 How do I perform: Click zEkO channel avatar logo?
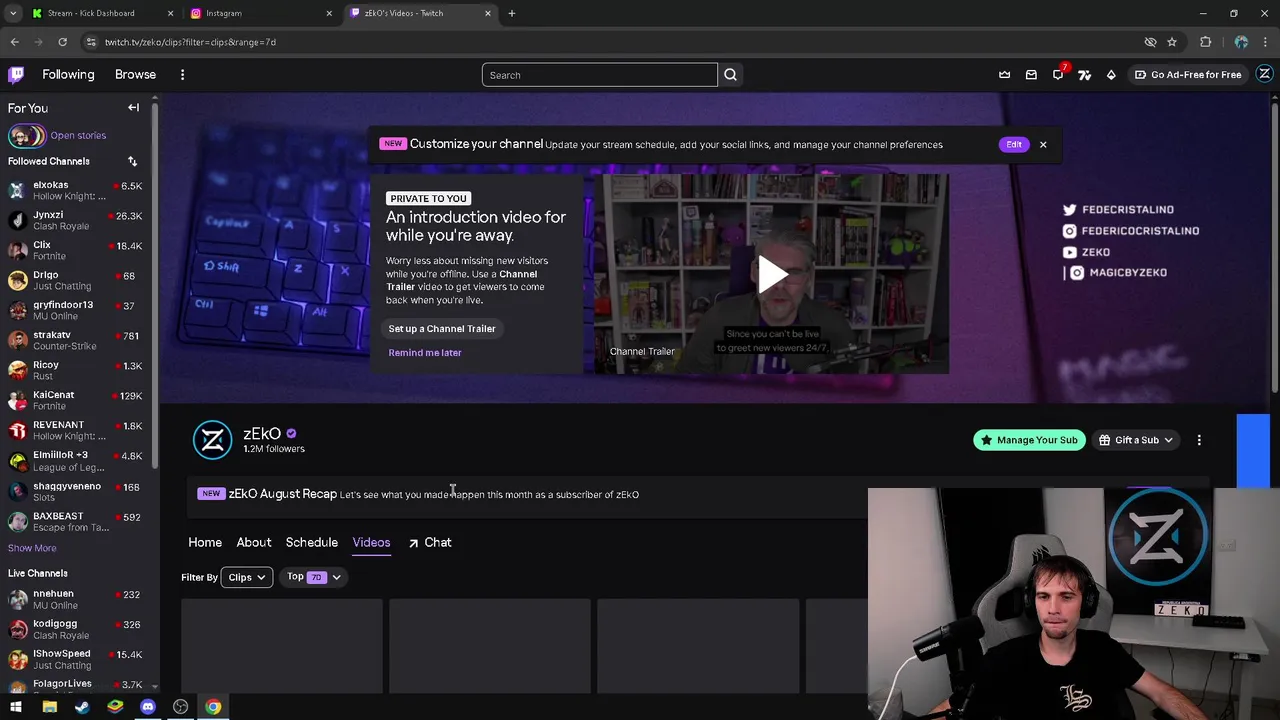point(212,440)
